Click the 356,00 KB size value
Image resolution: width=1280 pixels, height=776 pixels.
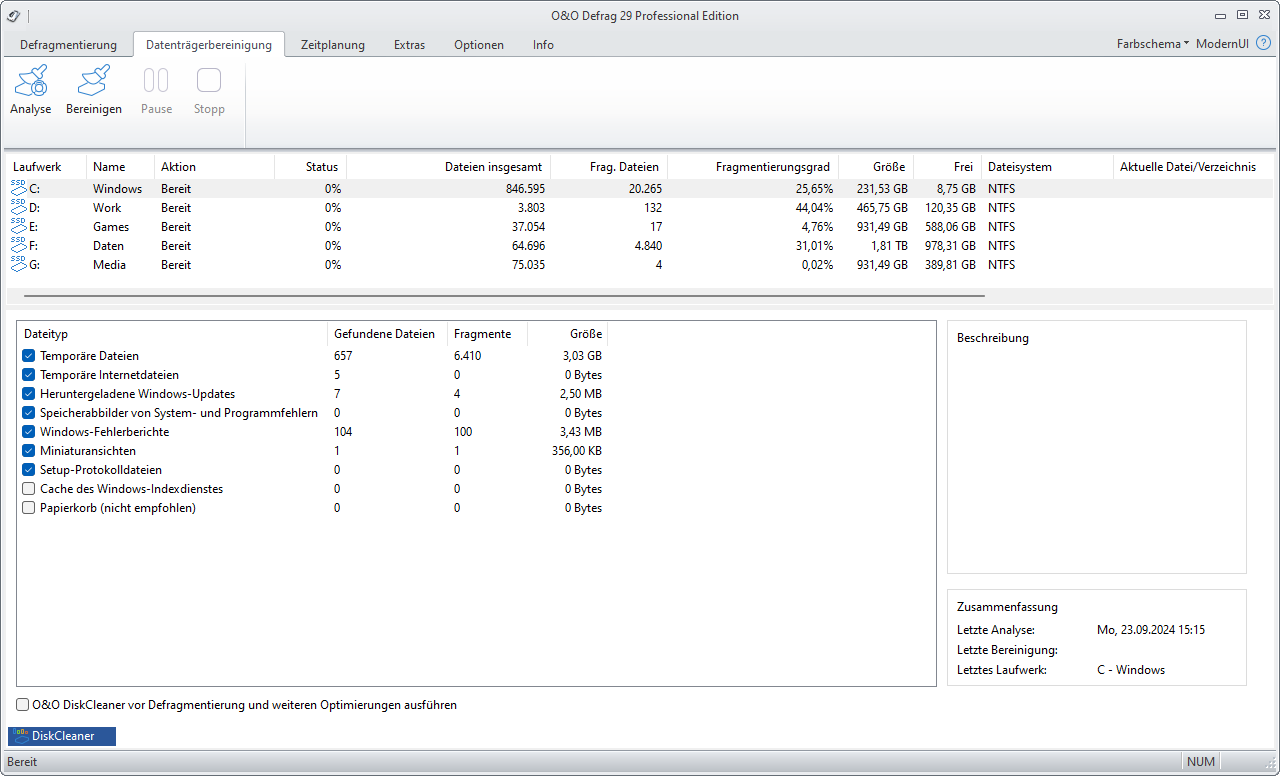[575, 451]
